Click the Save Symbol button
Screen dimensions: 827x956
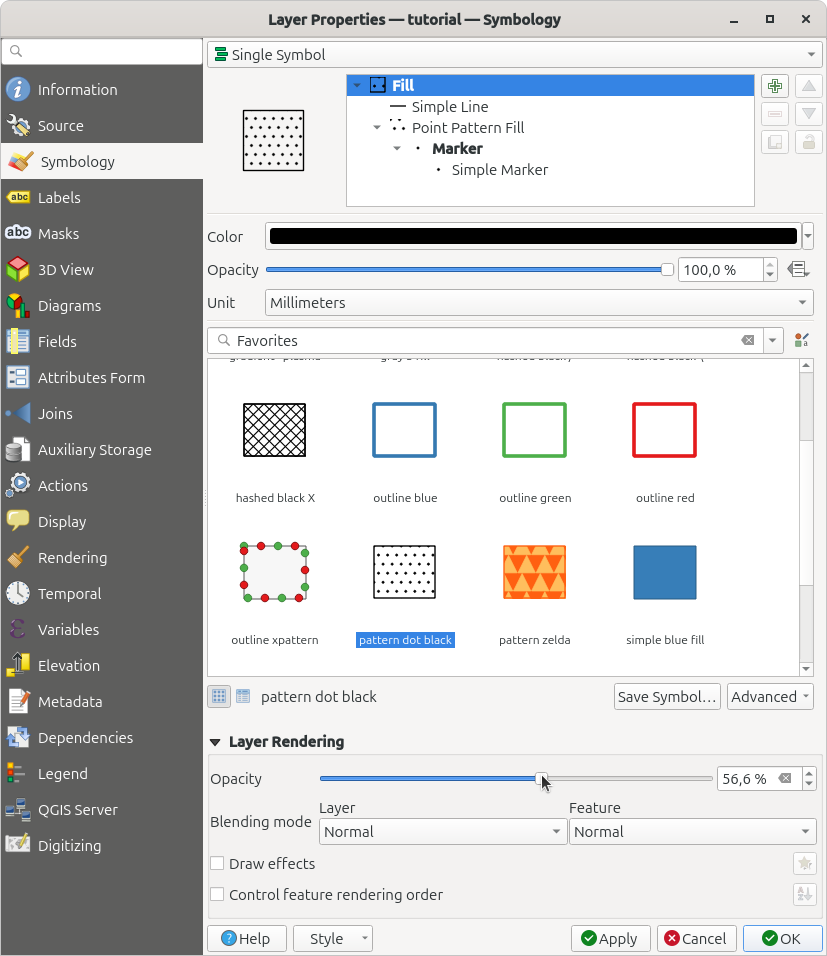[667, 697]
